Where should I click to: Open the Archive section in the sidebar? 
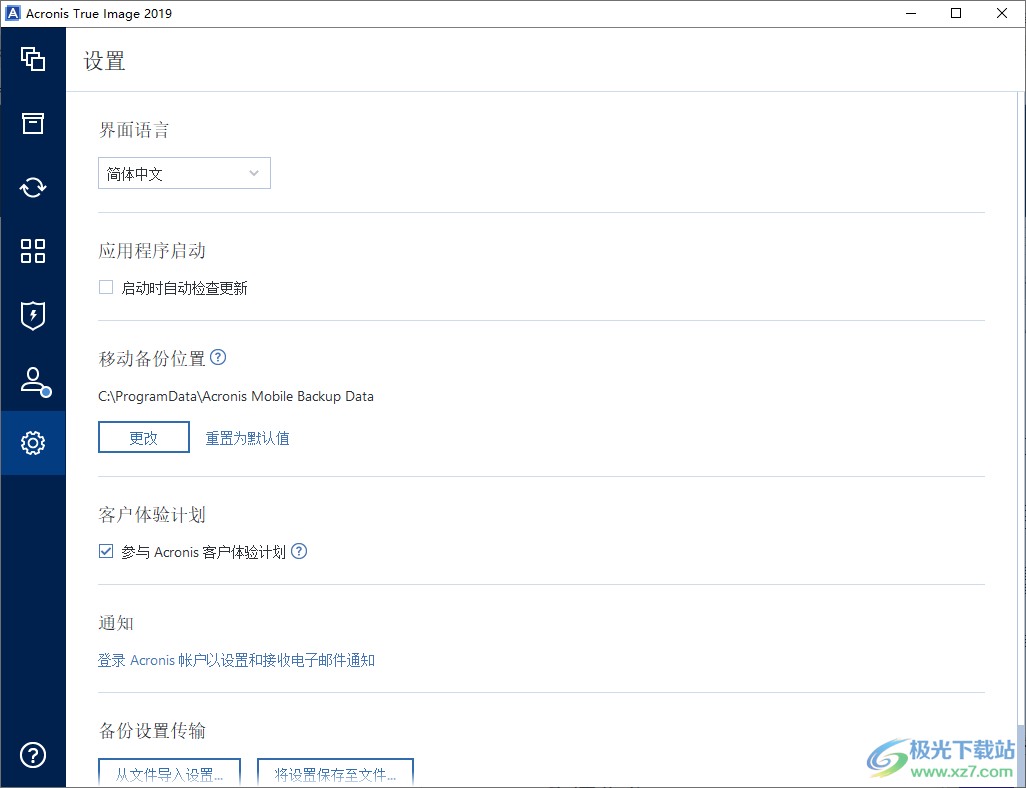(33, 123)
